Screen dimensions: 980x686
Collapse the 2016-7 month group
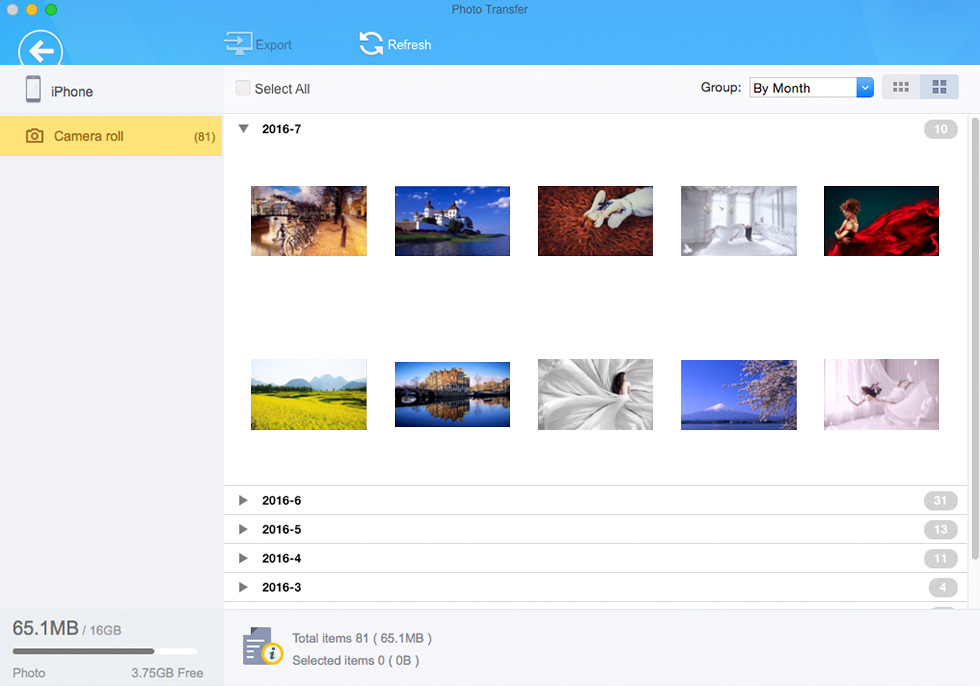(244, 129)
